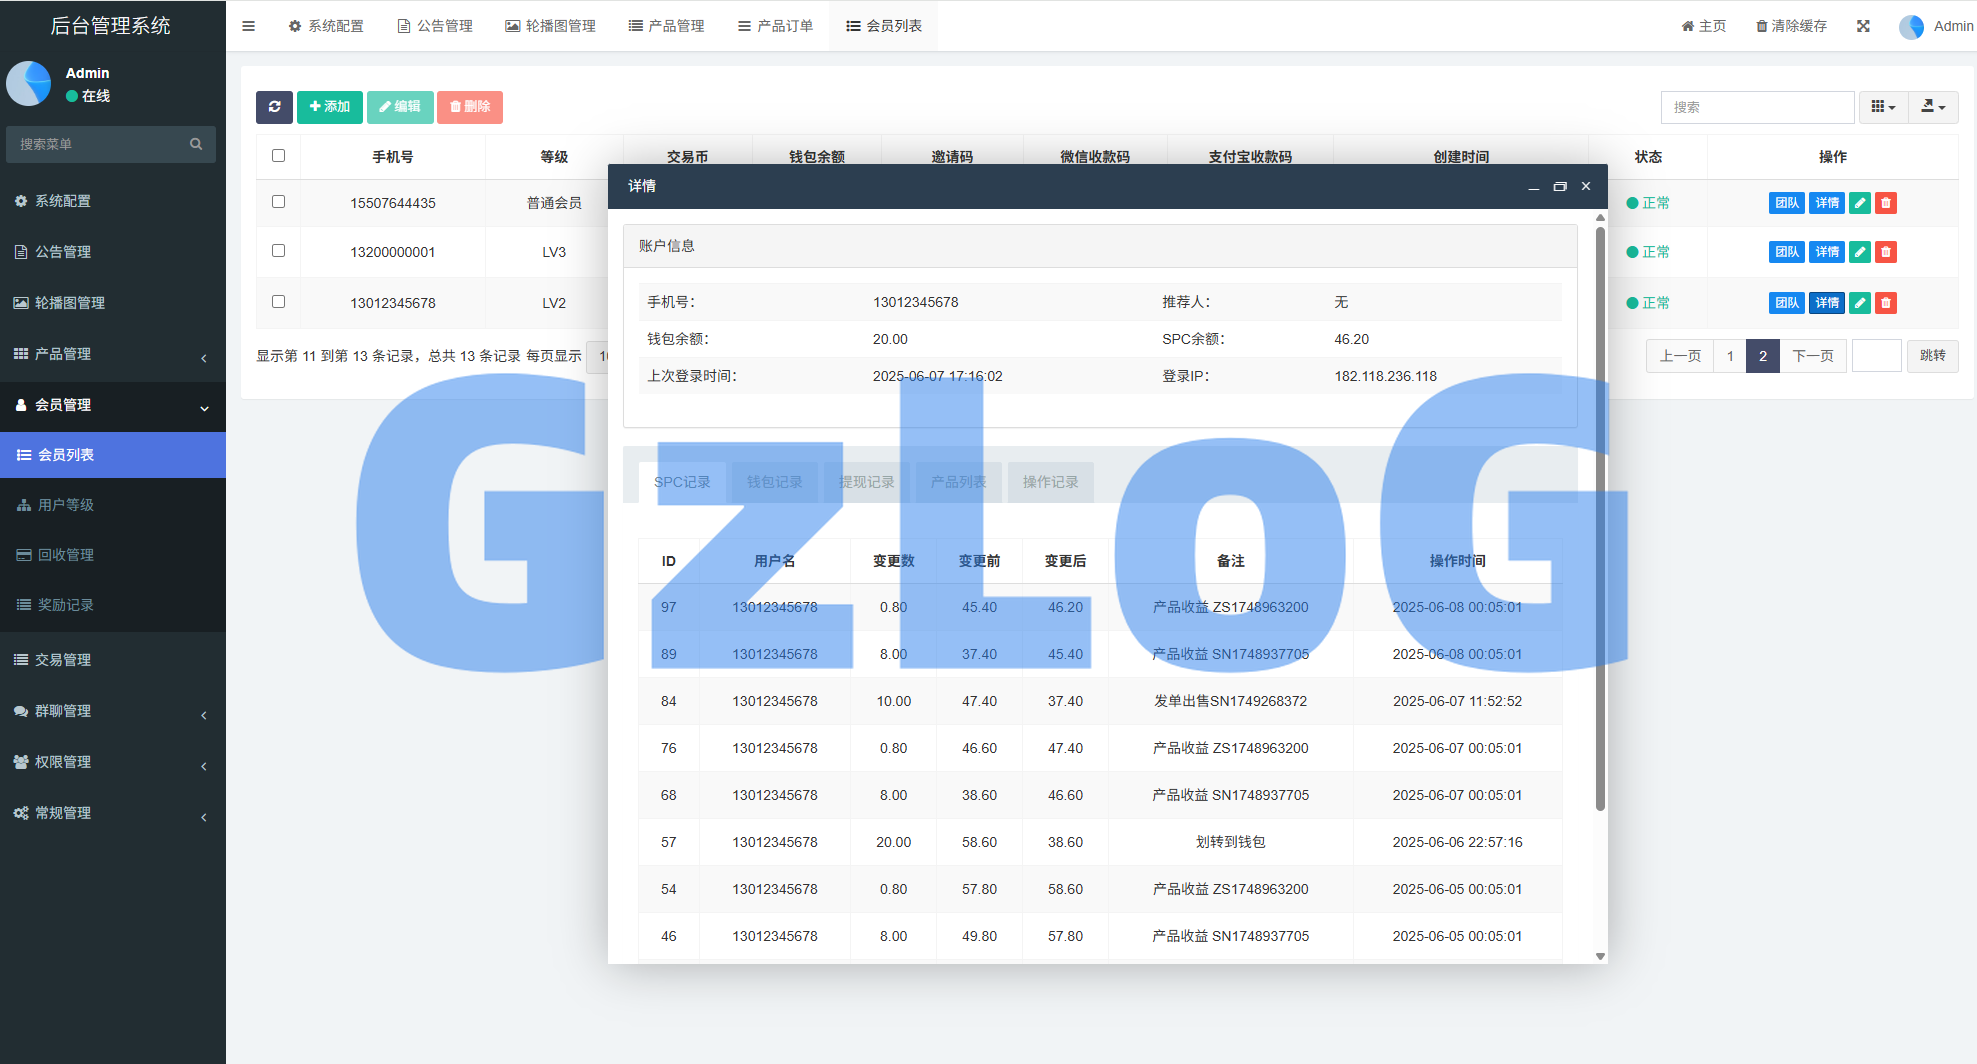
Task: Click the refresh icon button in toolbar
Action: [x=274, y=107]
